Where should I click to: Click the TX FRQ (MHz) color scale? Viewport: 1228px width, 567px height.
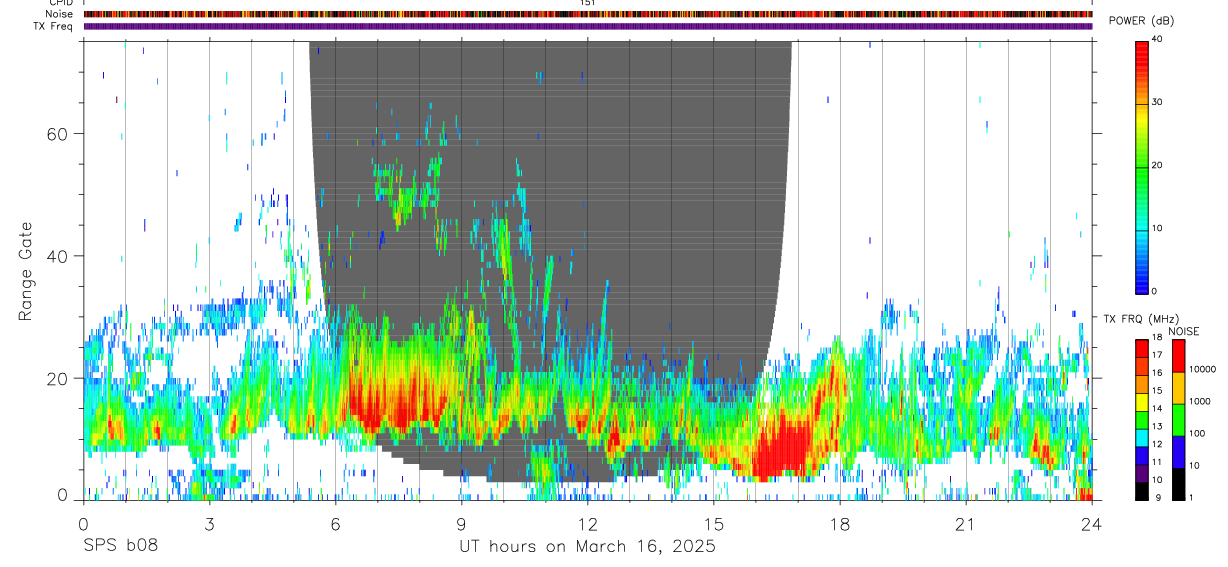[1141, 419]
